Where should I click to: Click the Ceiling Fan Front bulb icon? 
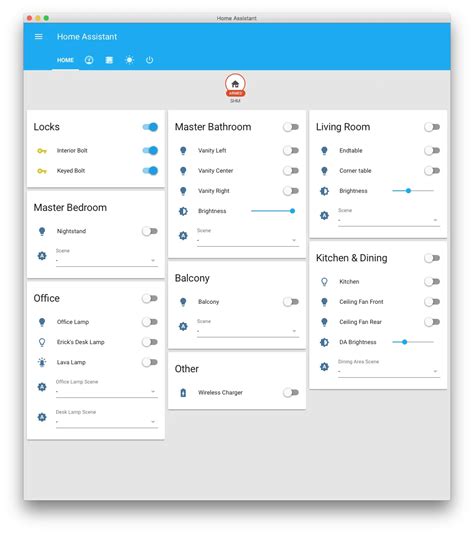pos(324,302)
